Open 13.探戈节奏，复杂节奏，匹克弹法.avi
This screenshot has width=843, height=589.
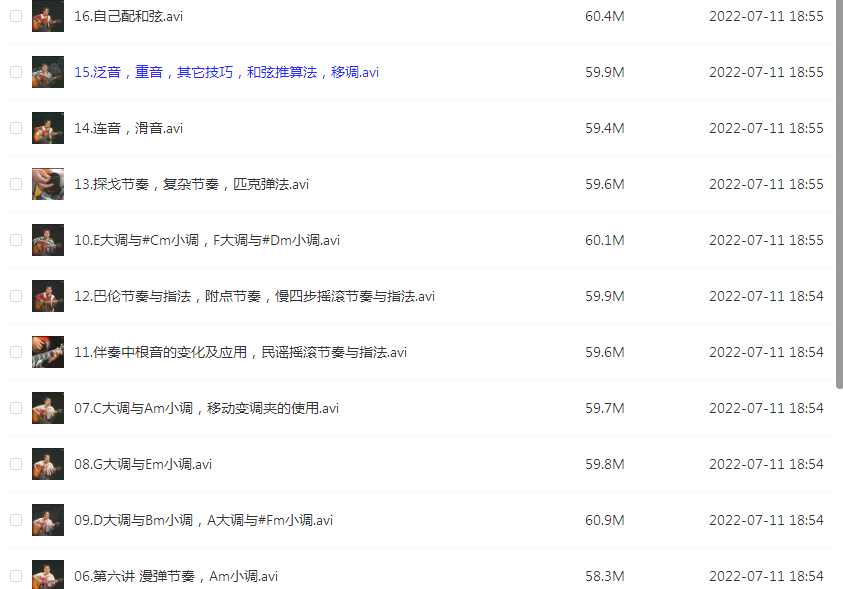(191, 184)
